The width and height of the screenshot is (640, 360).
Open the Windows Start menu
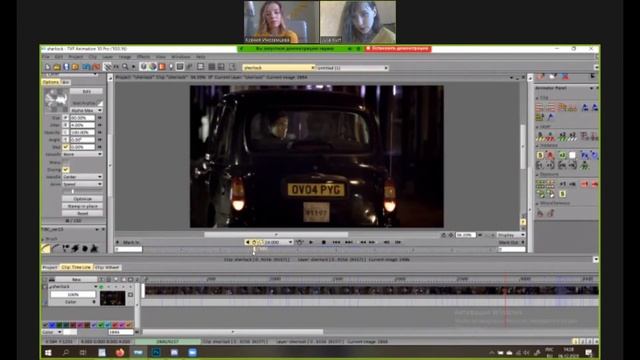[48, 352]
